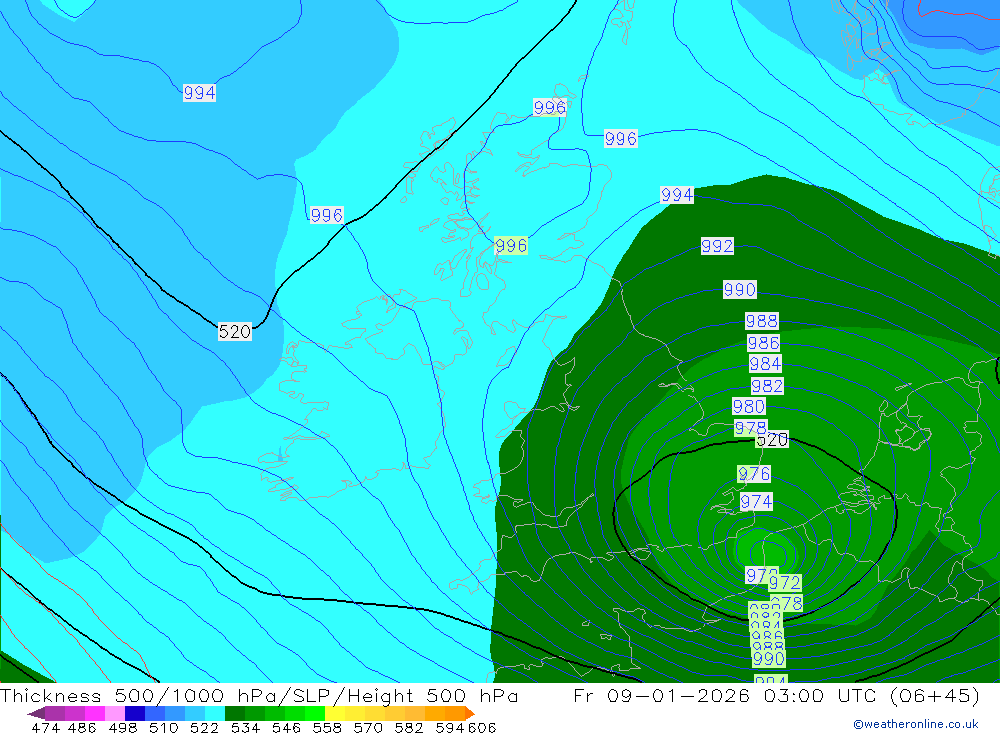1000x733 pixels.
Task: Click the green-highlighted 996 label over Scotland
Action: tap(511, 246)
